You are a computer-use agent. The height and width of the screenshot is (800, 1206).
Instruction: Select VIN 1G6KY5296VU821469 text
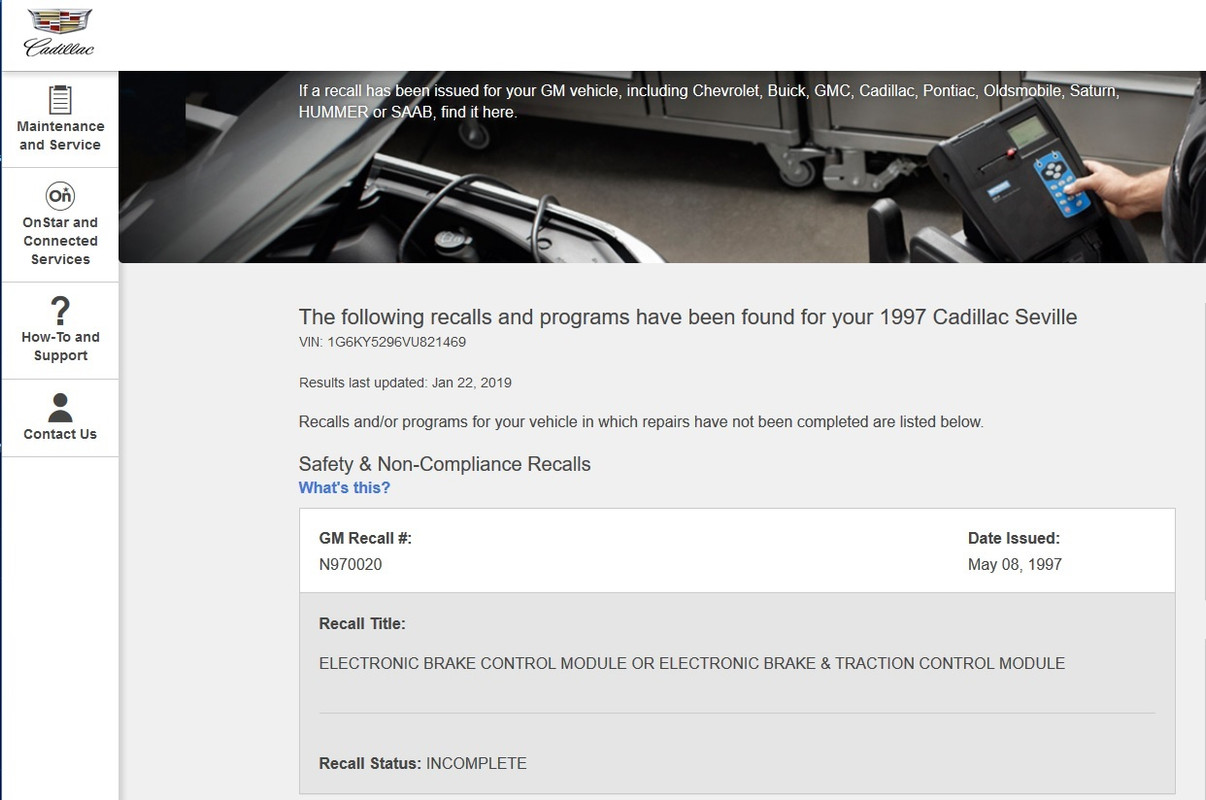[x=382, y=342]
